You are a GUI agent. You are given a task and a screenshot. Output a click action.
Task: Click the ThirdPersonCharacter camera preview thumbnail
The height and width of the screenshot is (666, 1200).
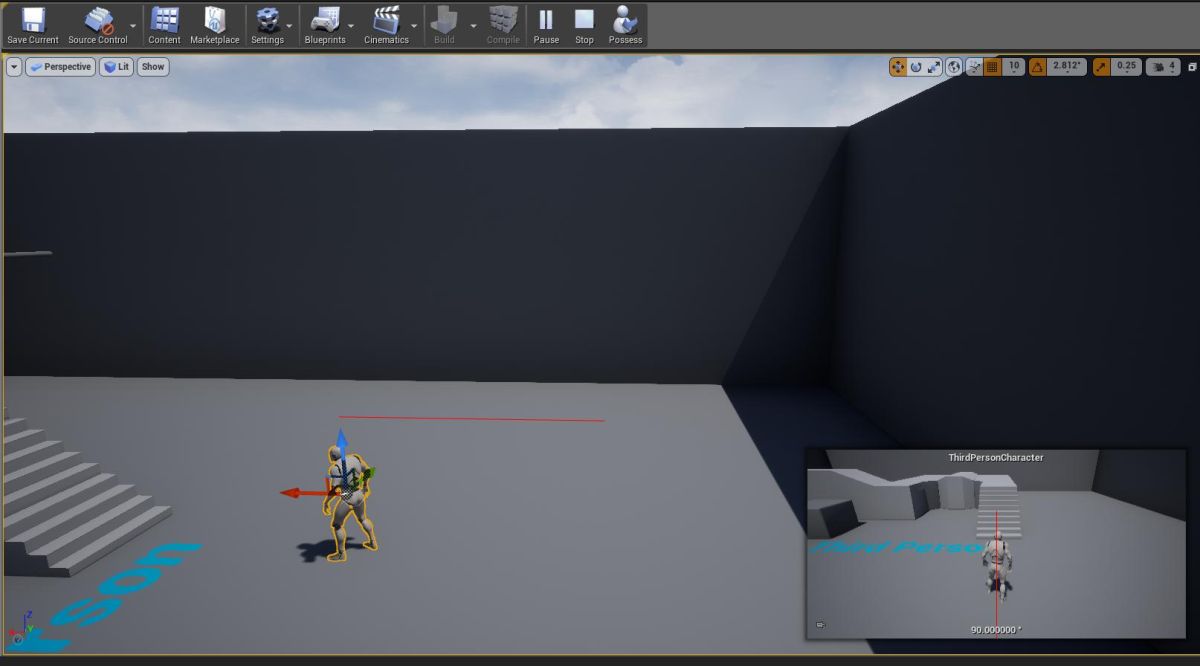pos(996,544)
